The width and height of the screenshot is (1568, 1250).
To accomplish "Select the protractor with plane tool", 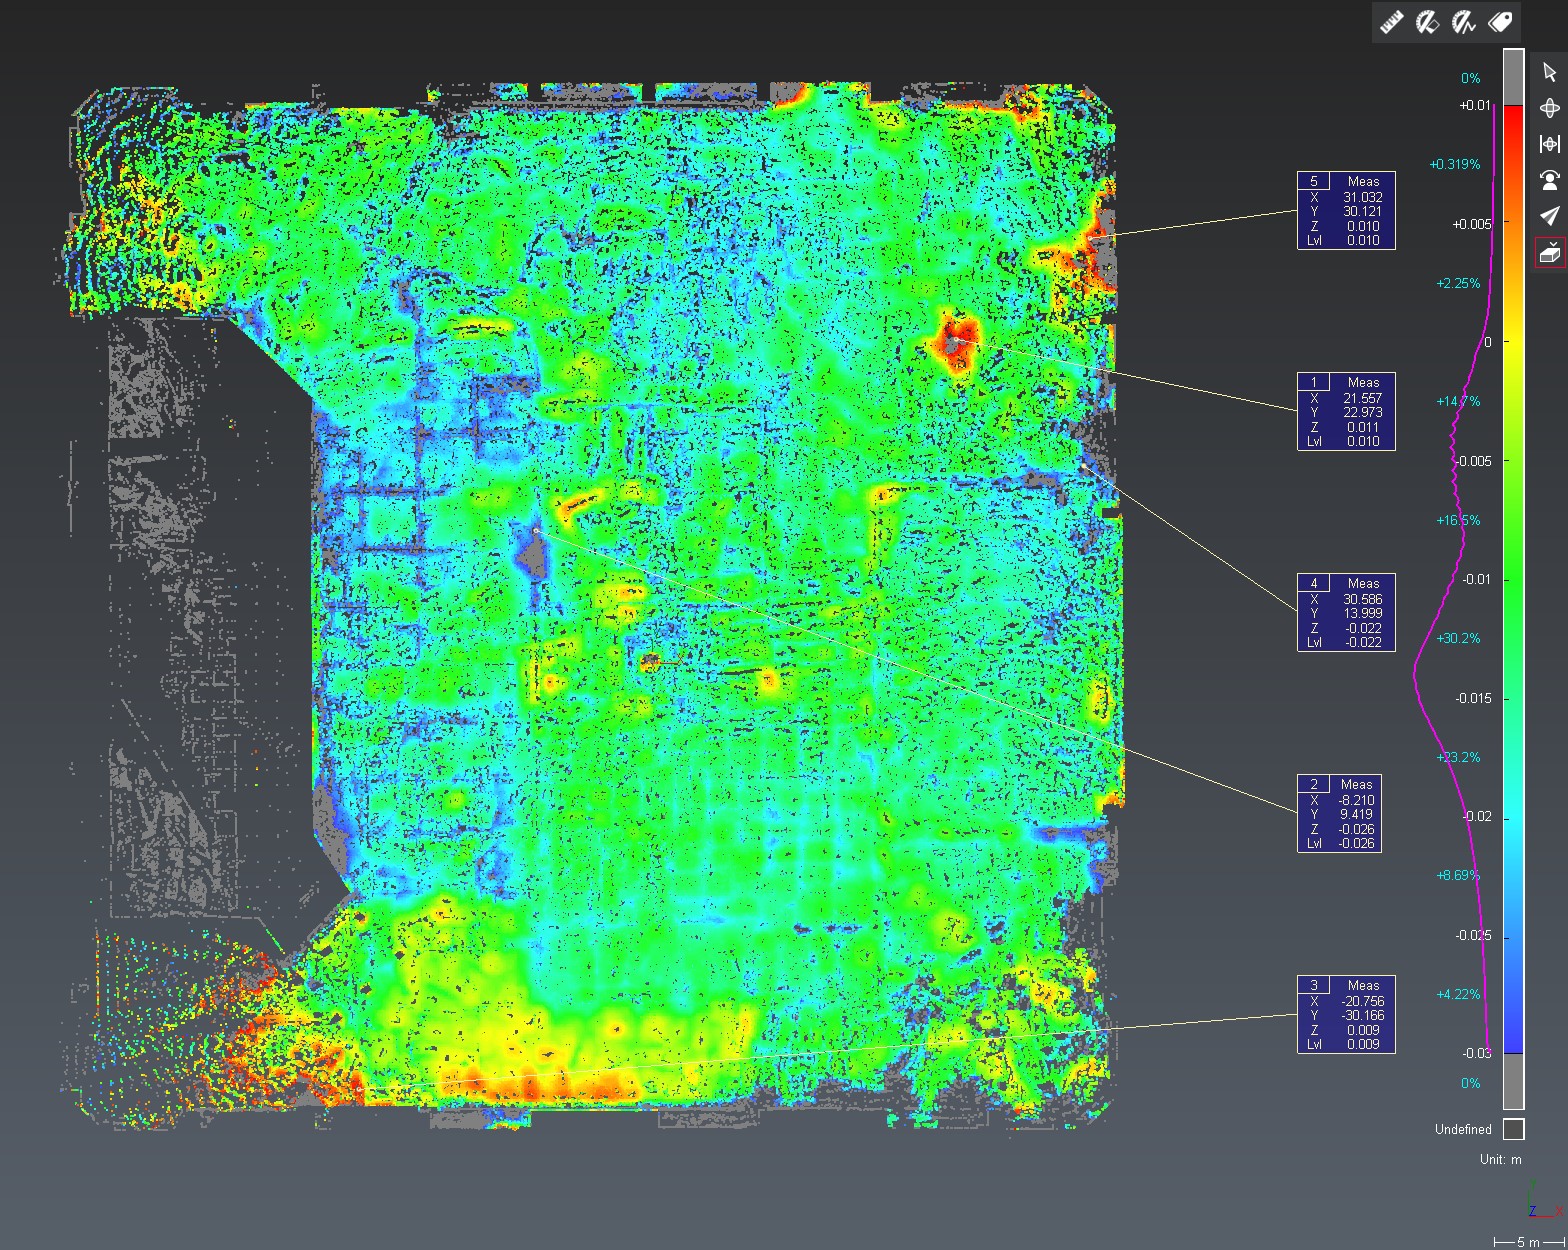I will click(1427, 21).
